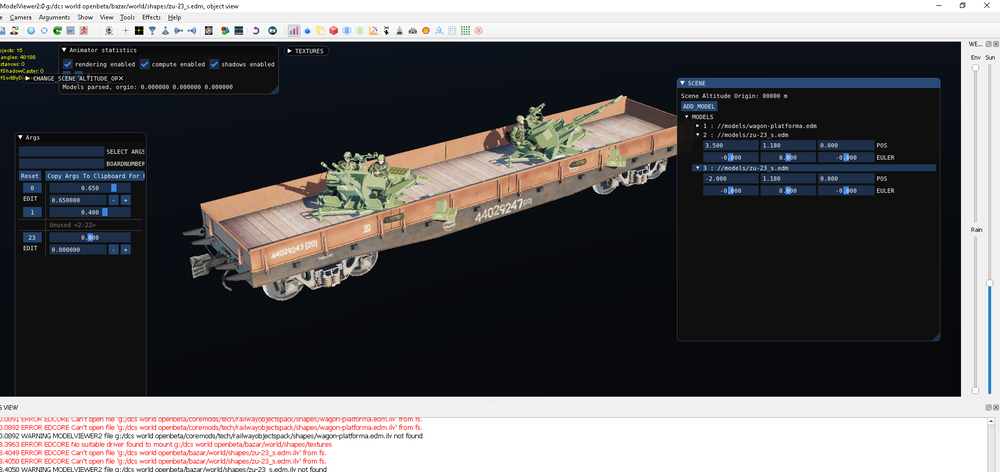The height and width of the screenshot is (472, 1000).
Task: Click the bar chart statistics toolbar icon
Action: click(294, 30)
